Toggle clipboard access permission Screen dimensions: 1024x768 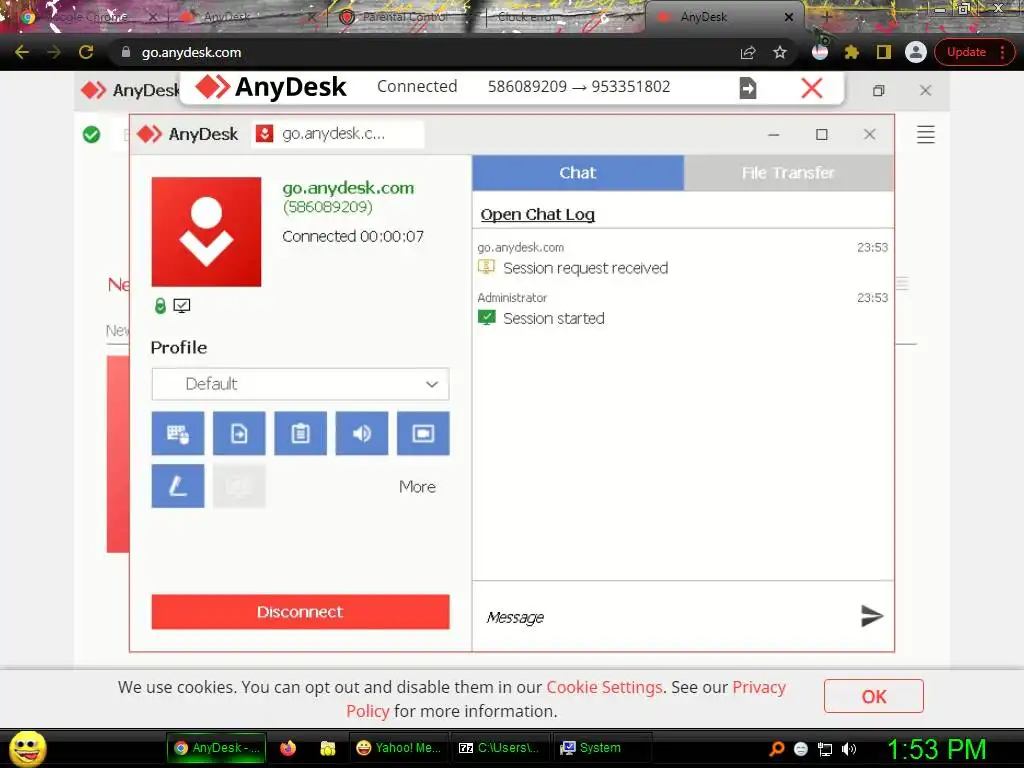tap(300, 433)
